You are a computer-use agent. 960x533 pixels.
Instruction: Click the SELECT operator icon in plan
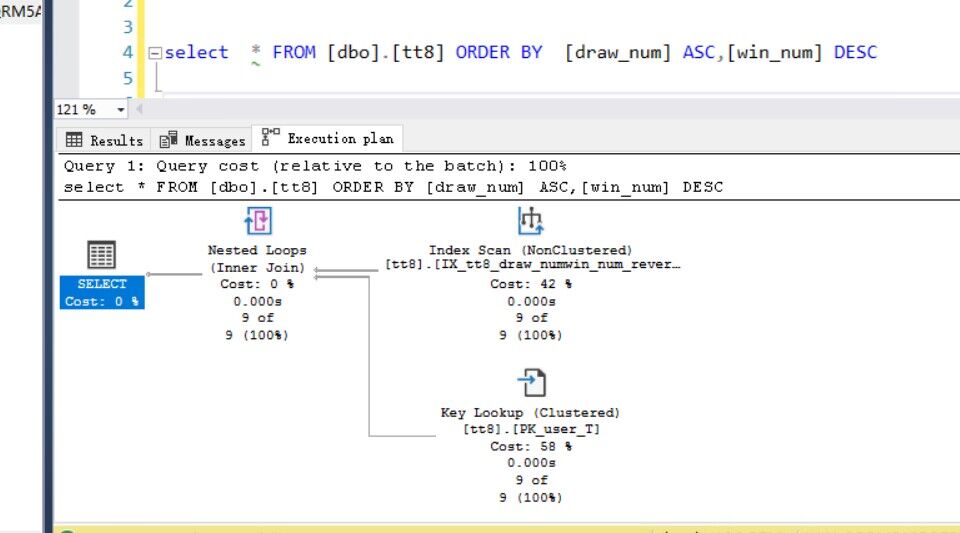point(101,255)
